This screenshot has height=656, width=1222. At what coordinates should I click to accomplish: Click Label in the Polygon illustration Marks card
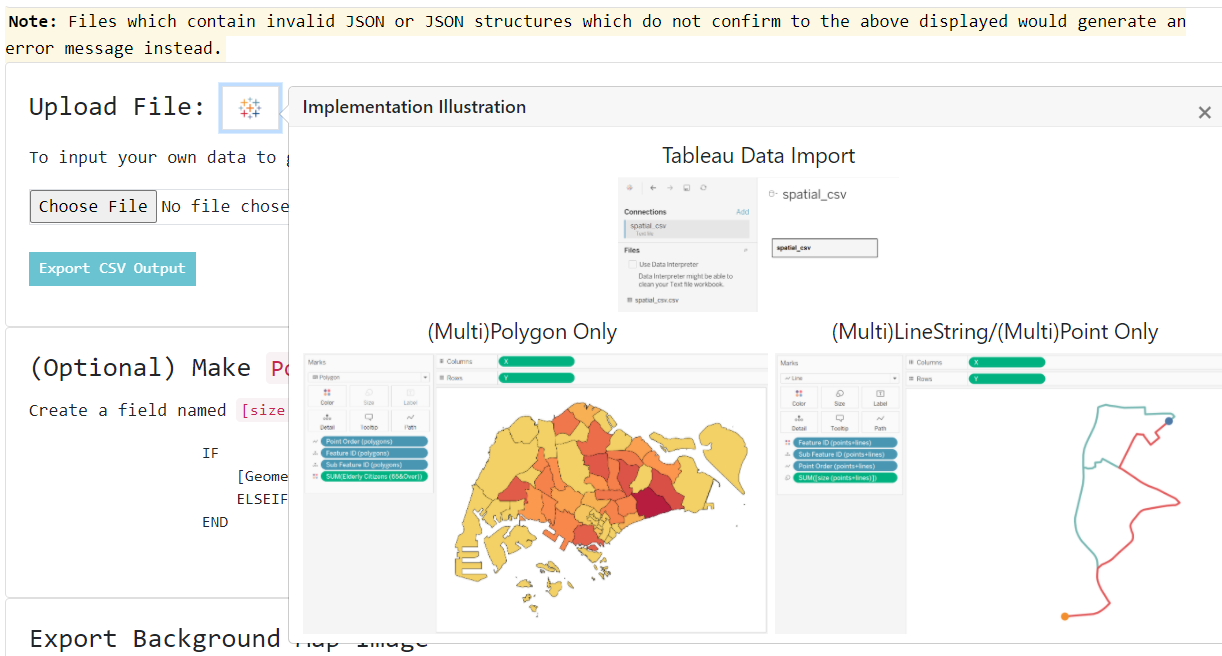pos(410,397)
